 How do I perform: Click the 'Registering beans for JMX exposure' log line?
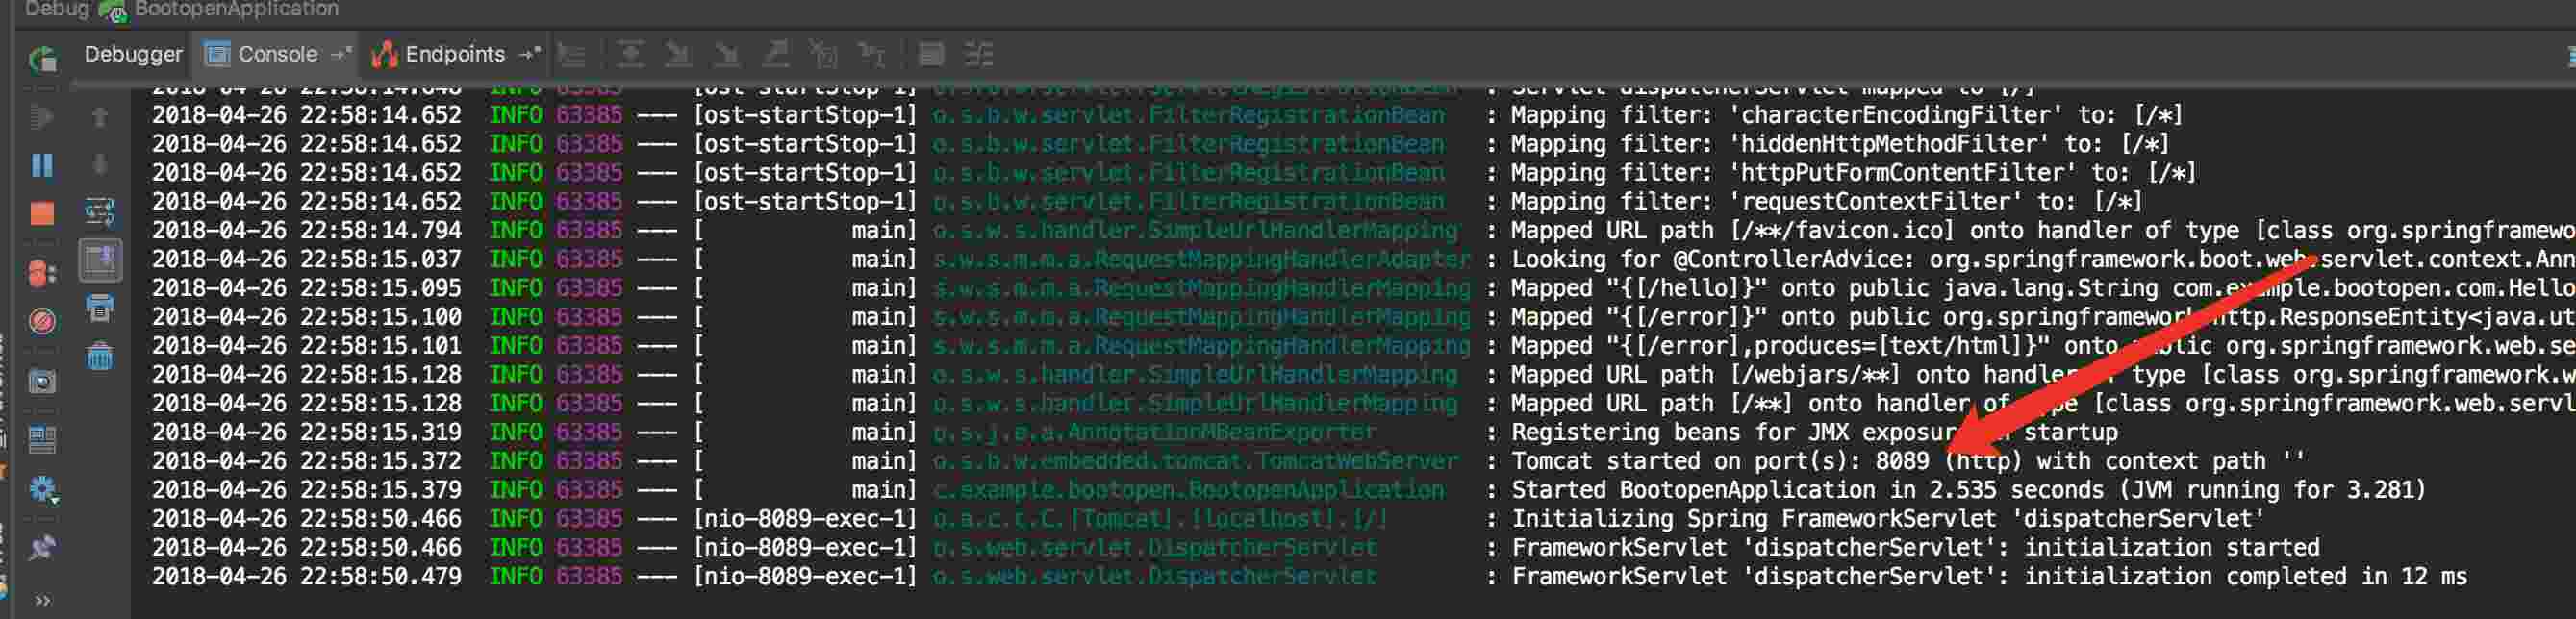click(1135, 432)
